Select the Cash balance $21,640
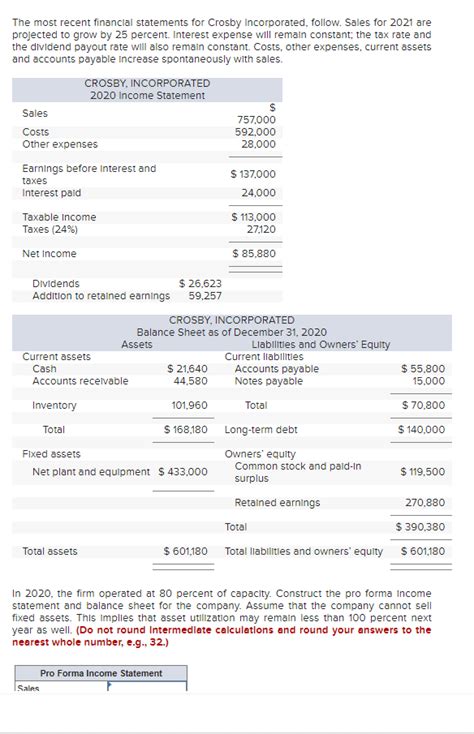 coord(187,369)
